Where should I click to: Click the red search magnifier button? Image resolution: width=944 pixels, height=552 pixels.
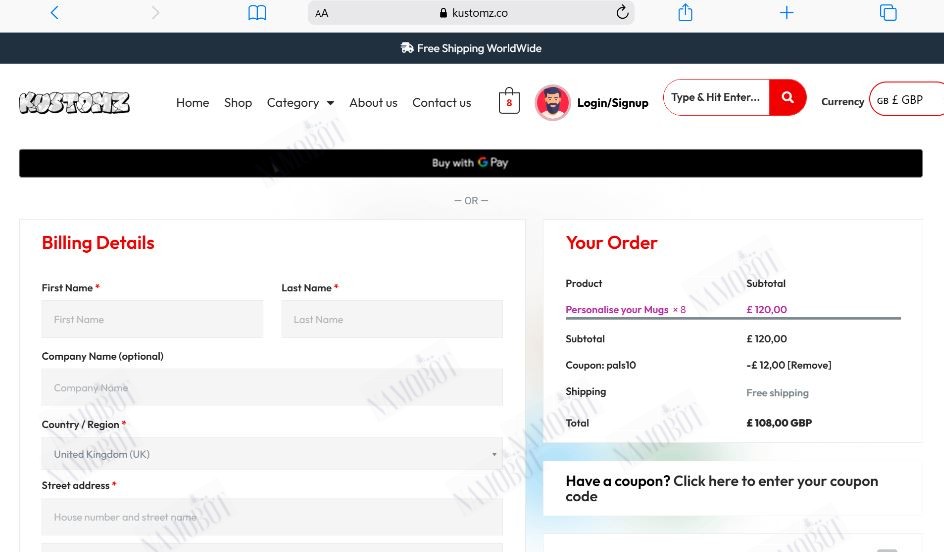[787, 97]
